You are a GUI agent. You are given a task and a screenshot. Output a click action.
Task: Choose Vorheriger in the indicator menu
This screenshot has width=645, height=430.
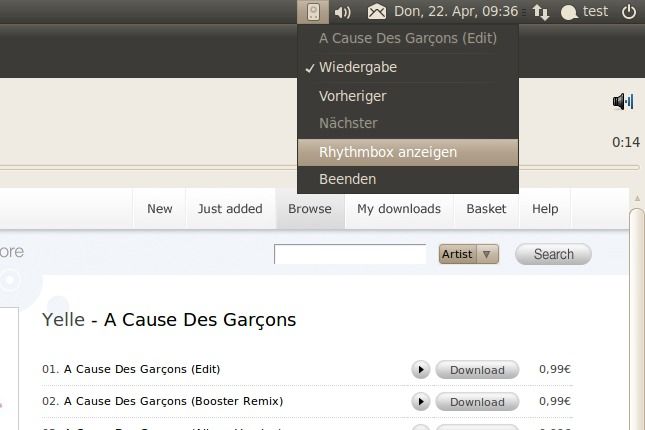coord(352,97)
